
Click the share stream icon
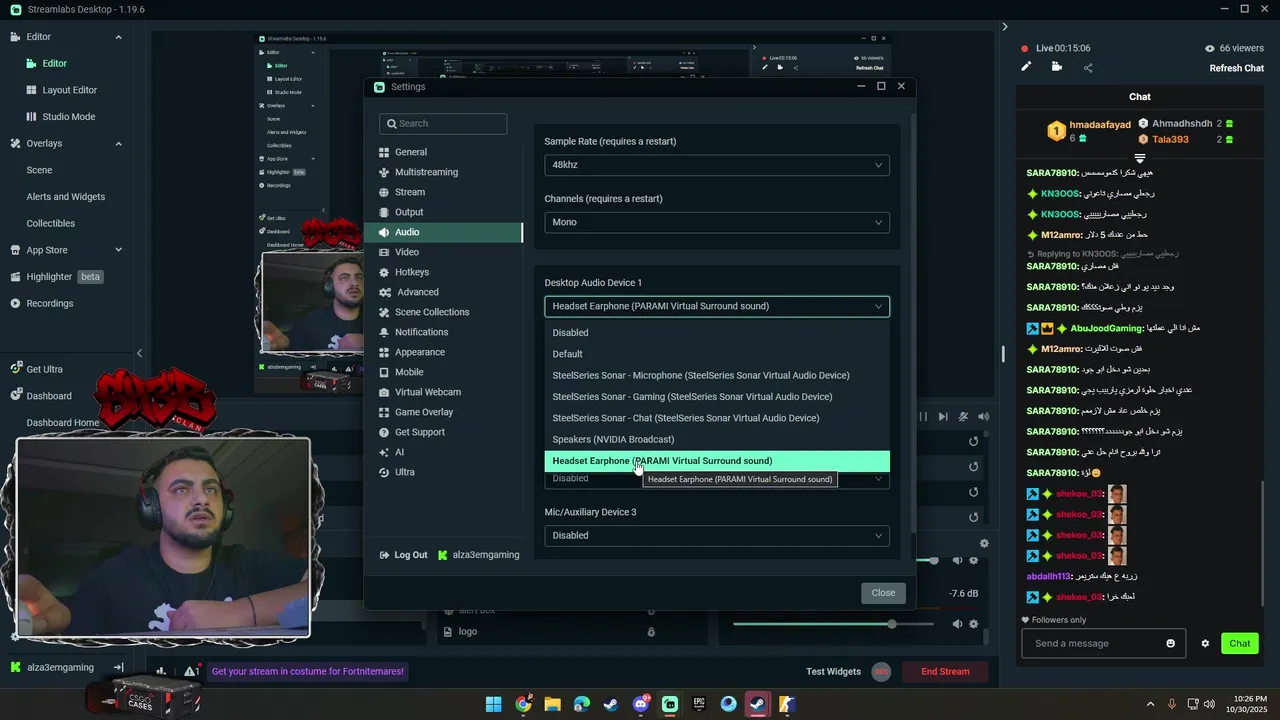click(x=1088, y=68)
